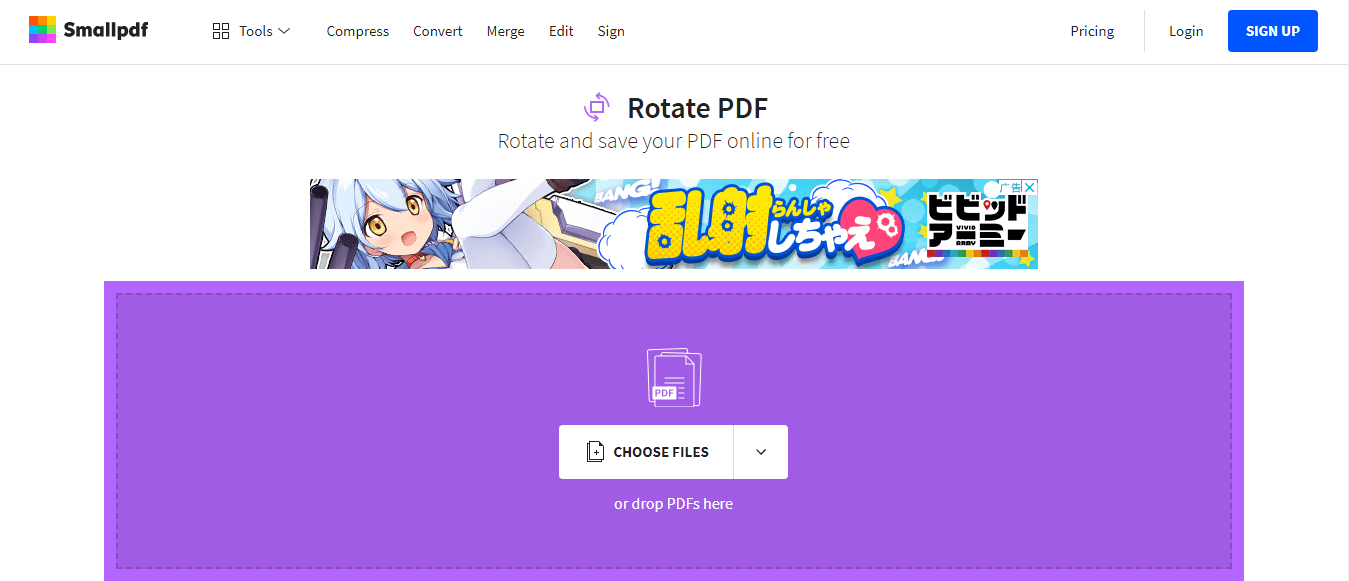Image resolution: width=1349 pixels, height=581 pixels.
Task: Click the Smallpdf brand name text
Action: point(105,30)
